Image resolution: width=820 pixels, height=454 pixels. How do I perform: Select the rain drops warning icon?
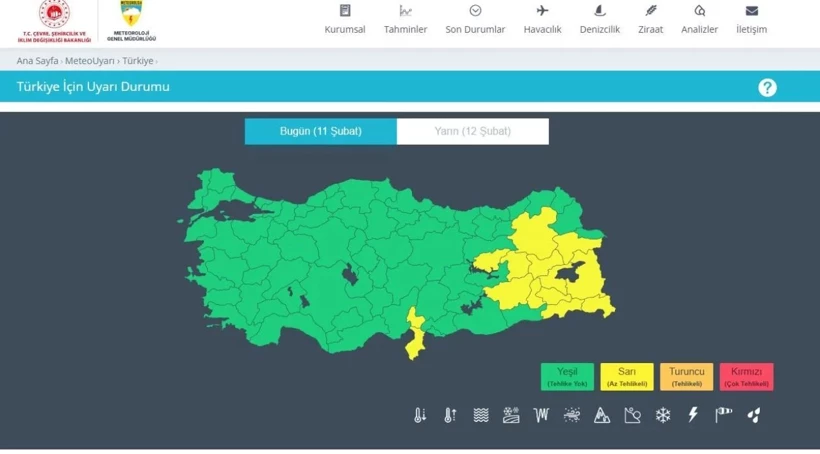point(754,415)
